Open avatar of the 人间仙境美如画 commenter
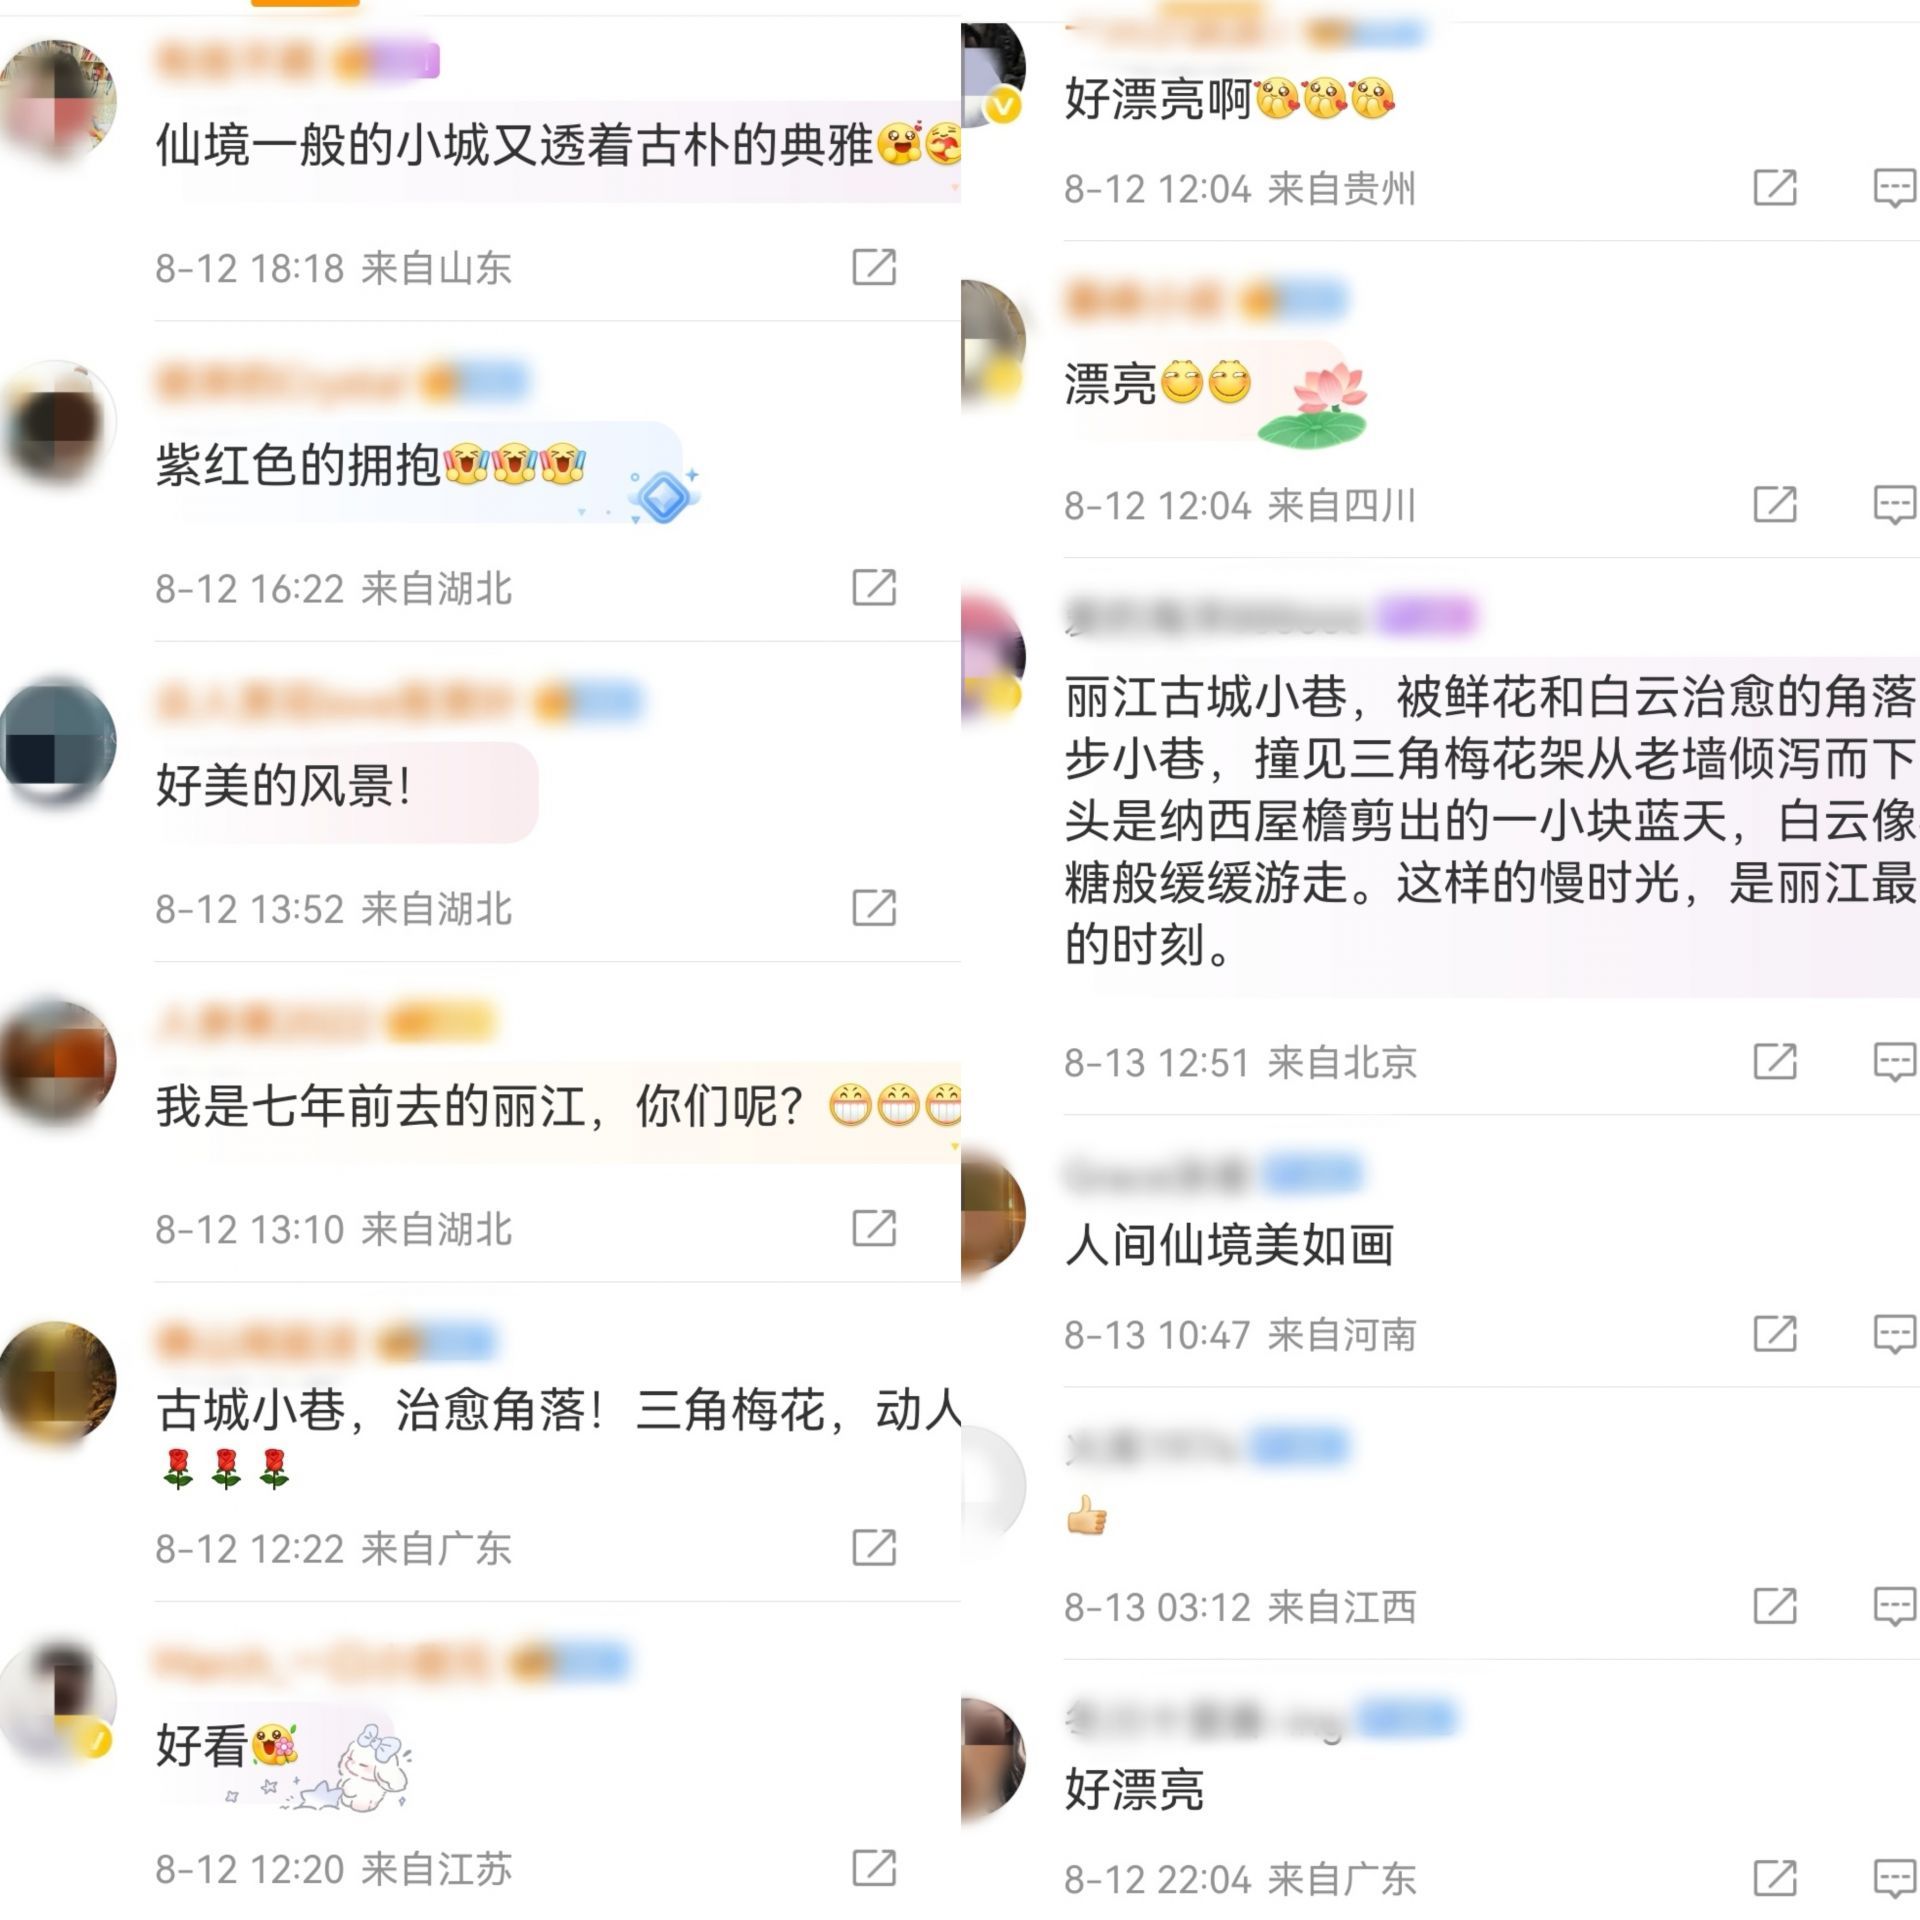The image size is (1920, 1920). click(x=993, y=1212)
